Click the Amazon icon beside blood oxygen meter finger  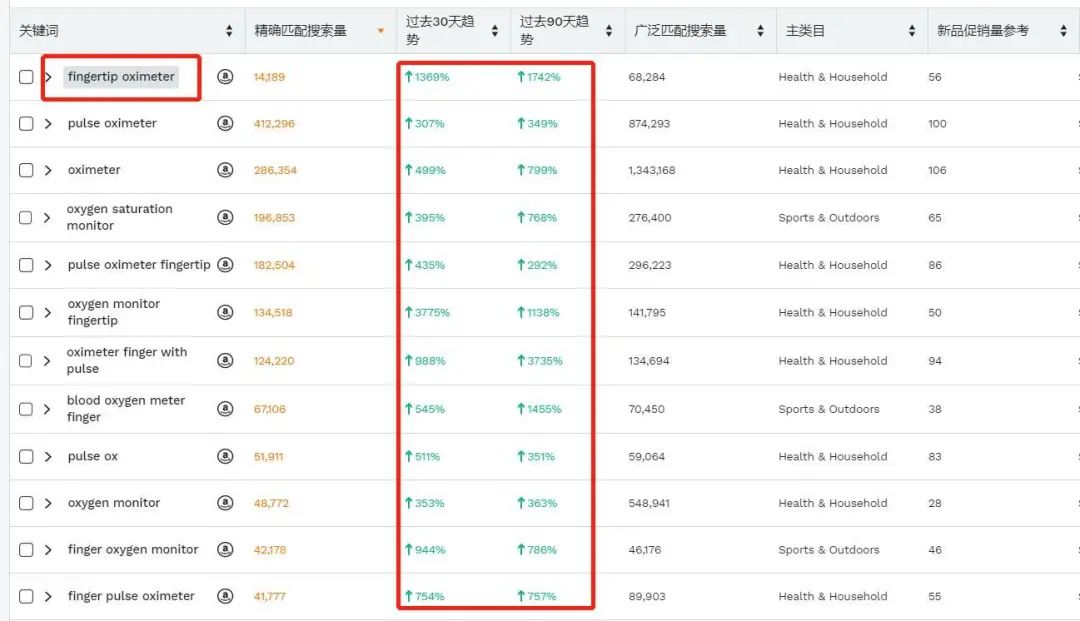click(225, 408)
